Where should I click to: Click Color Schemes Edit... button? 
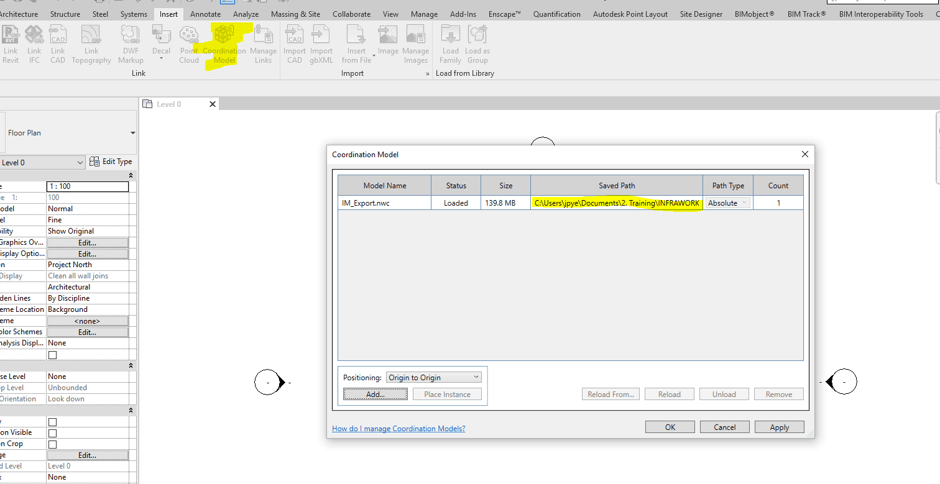[x=88, y=332]
